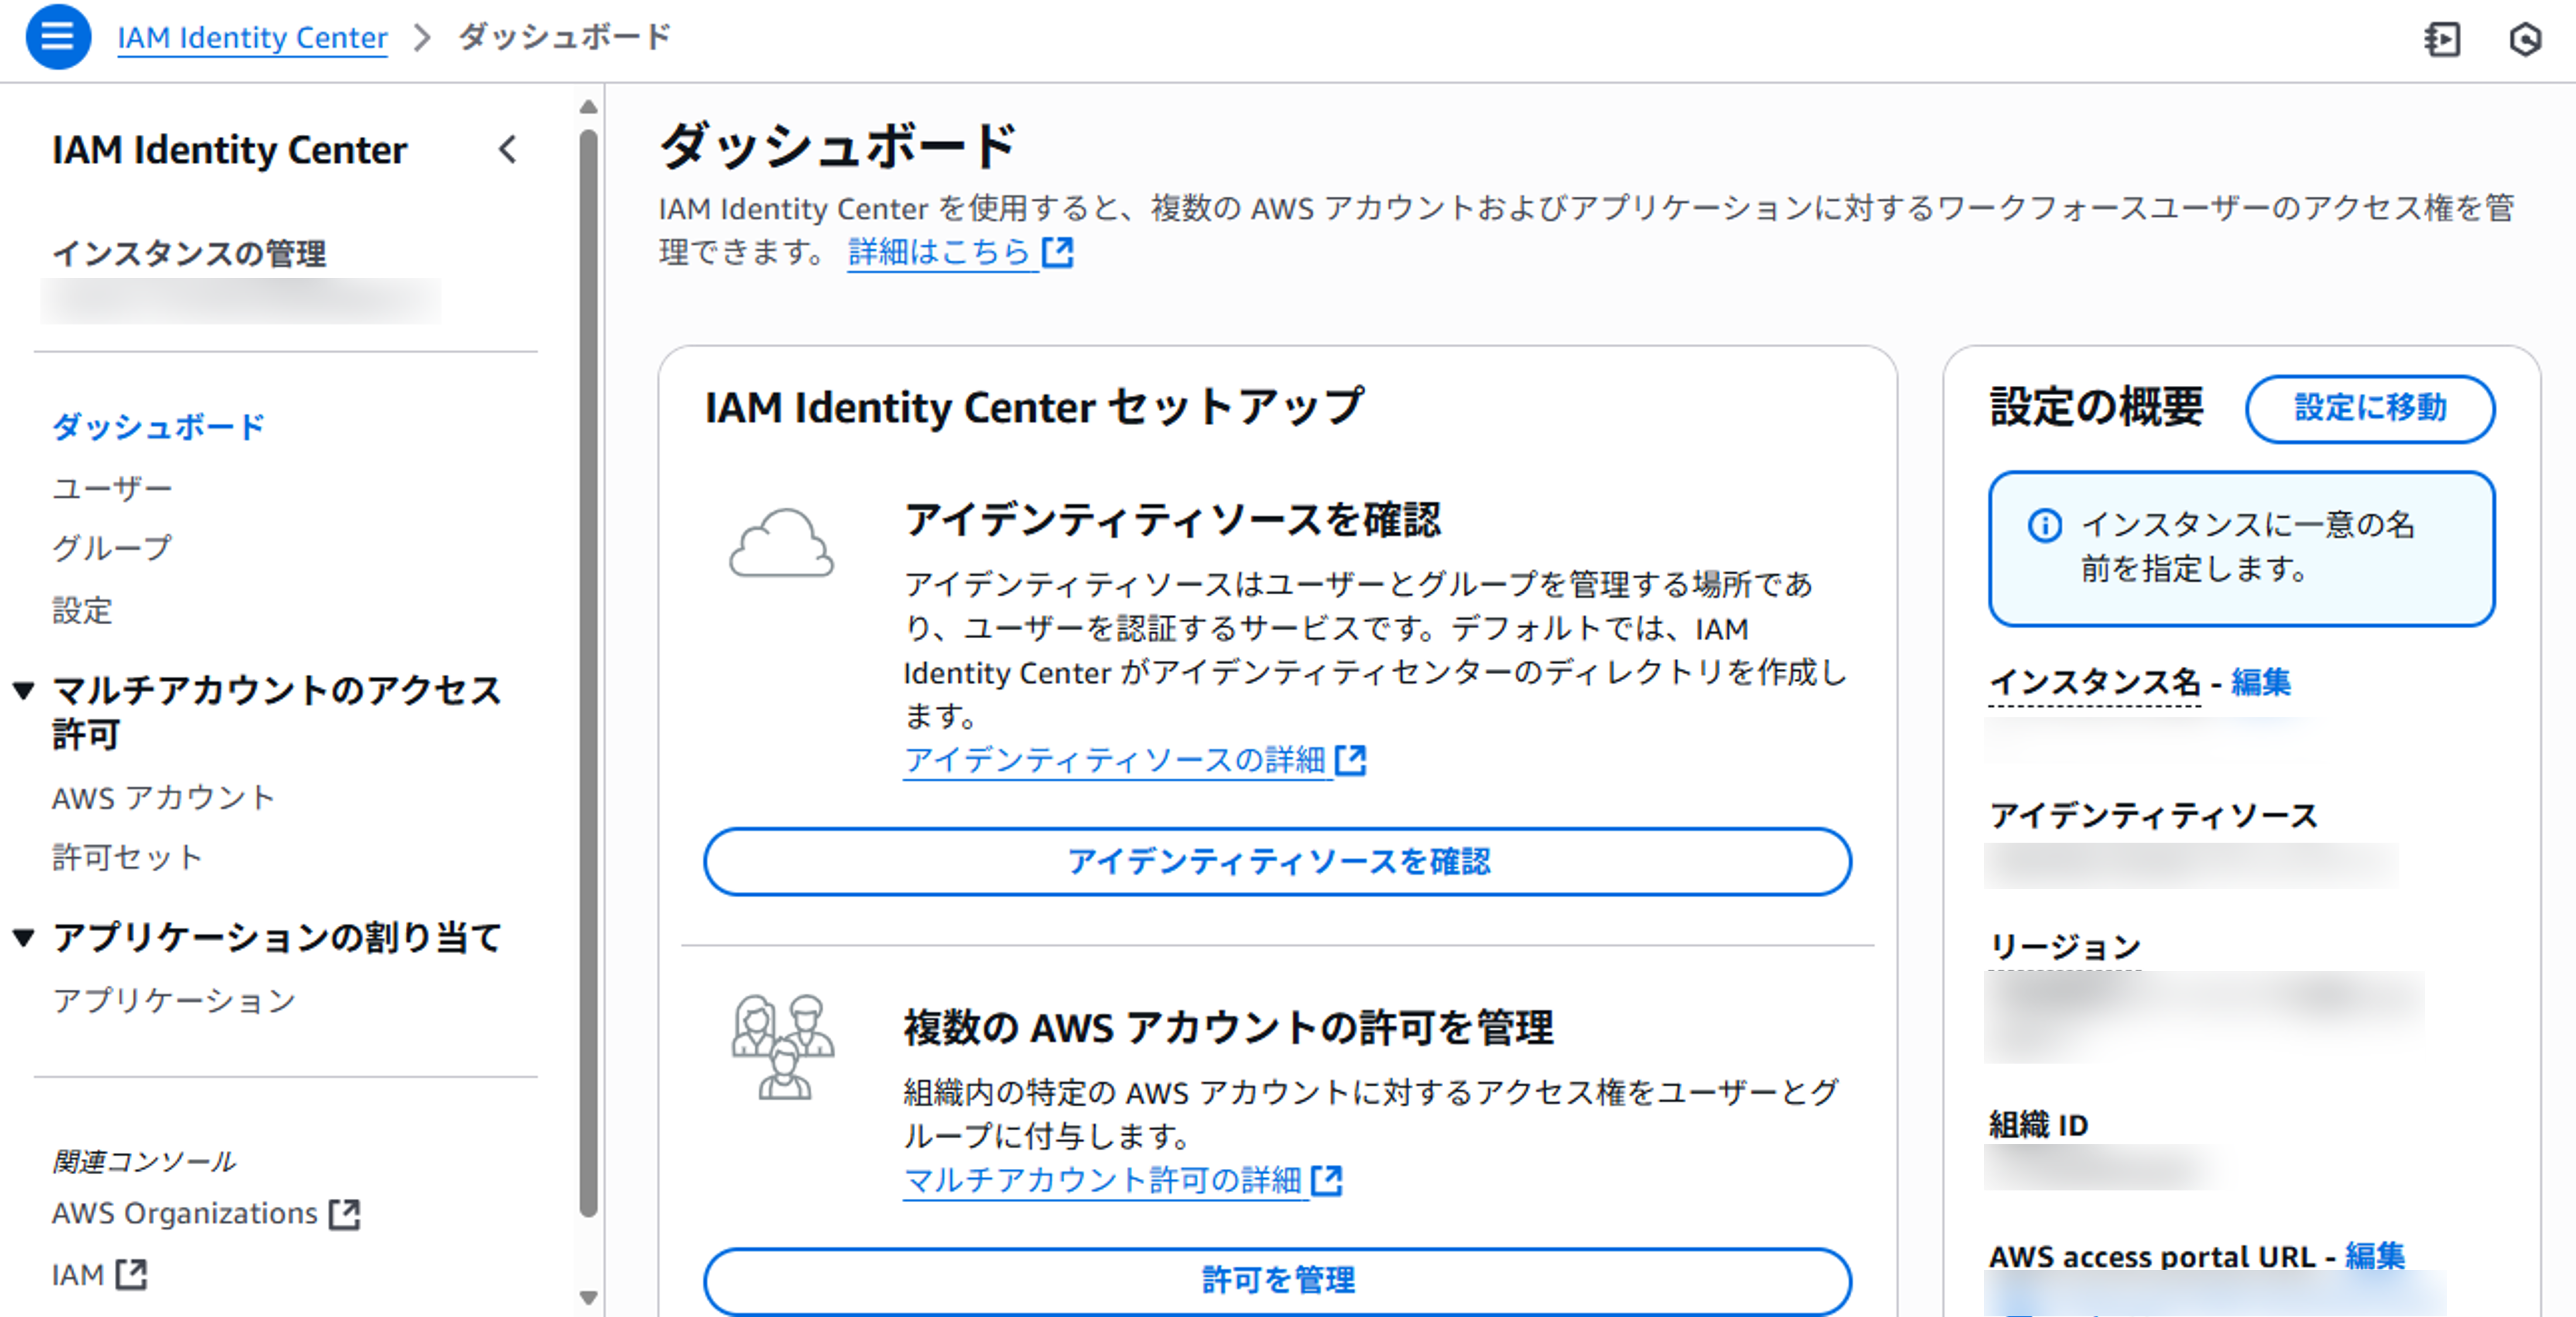Click the hexagon clock icon in header
The width and height of the screenshot is (2576, 1317).
click(x=2525, y=39)
